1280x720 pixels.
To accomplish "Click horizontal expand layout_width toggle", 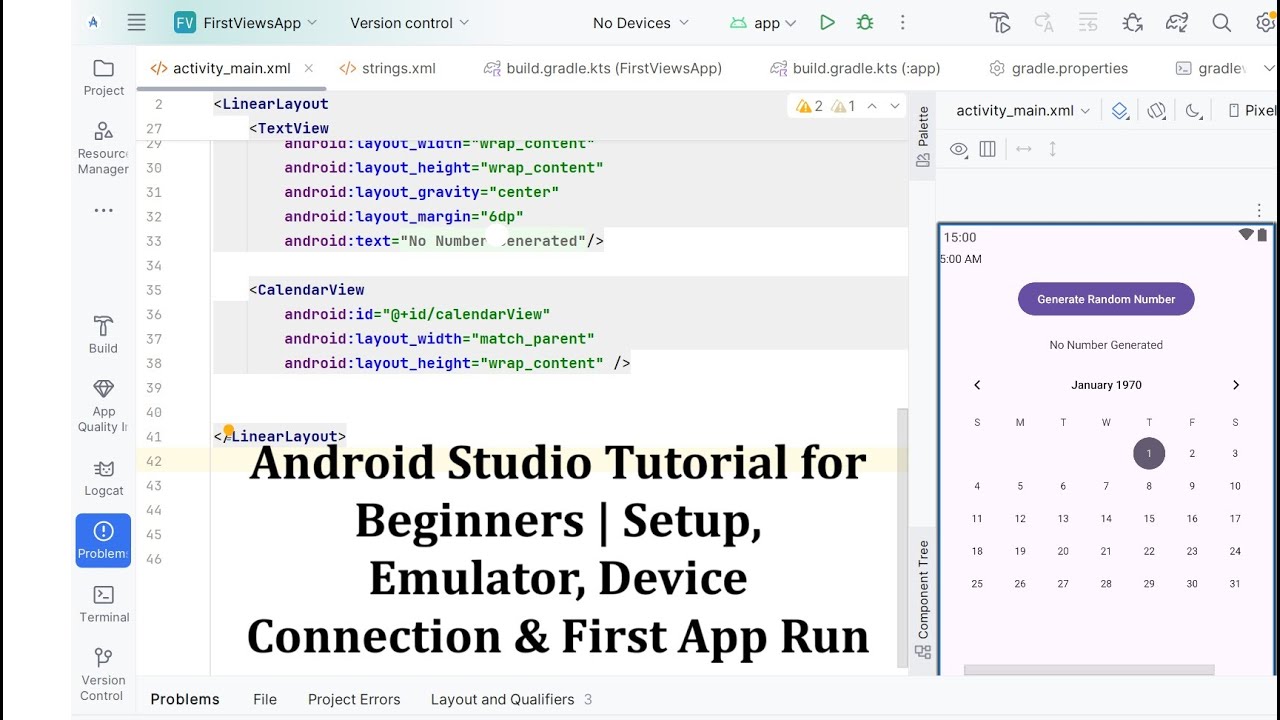I will pyautogui.click(x=1023, y=149).
